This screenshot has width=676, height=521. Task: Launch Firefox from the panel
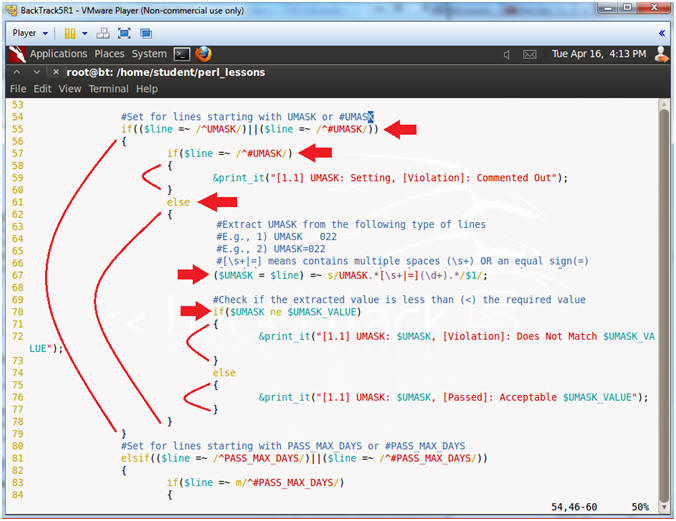203,54
